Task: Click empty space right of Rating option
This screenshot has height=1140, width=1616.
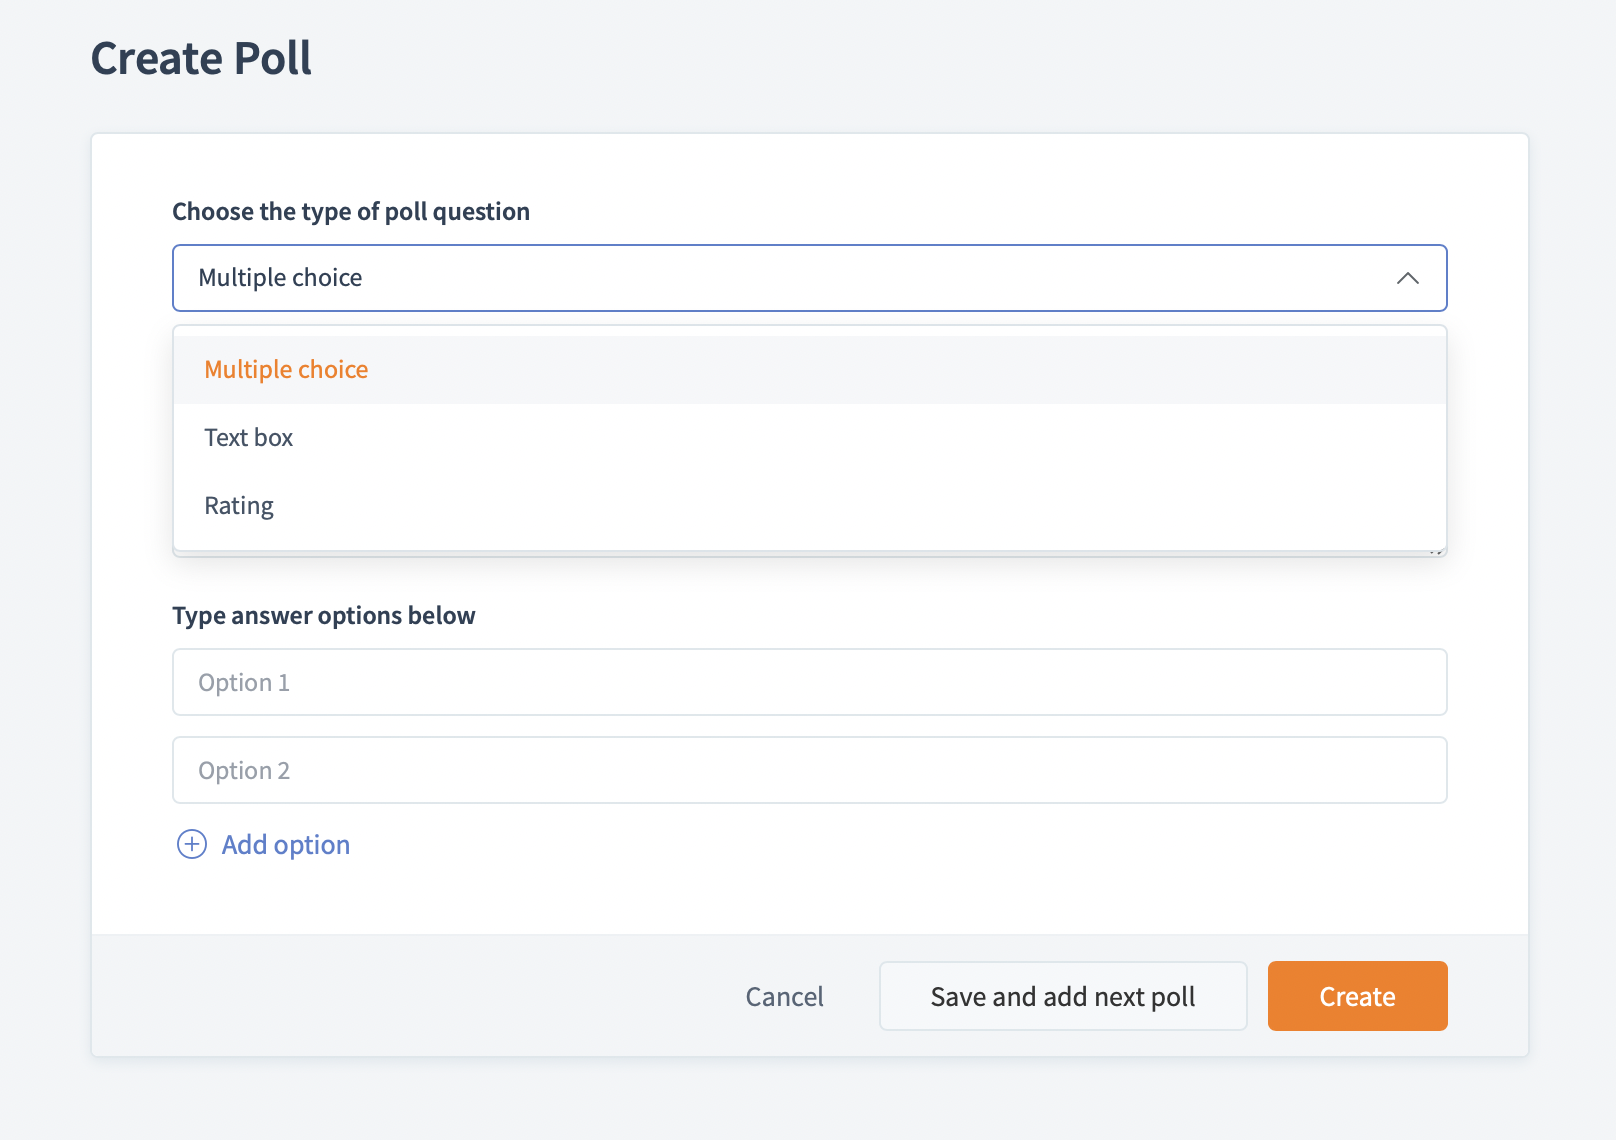Action: (x=850, y=506)
